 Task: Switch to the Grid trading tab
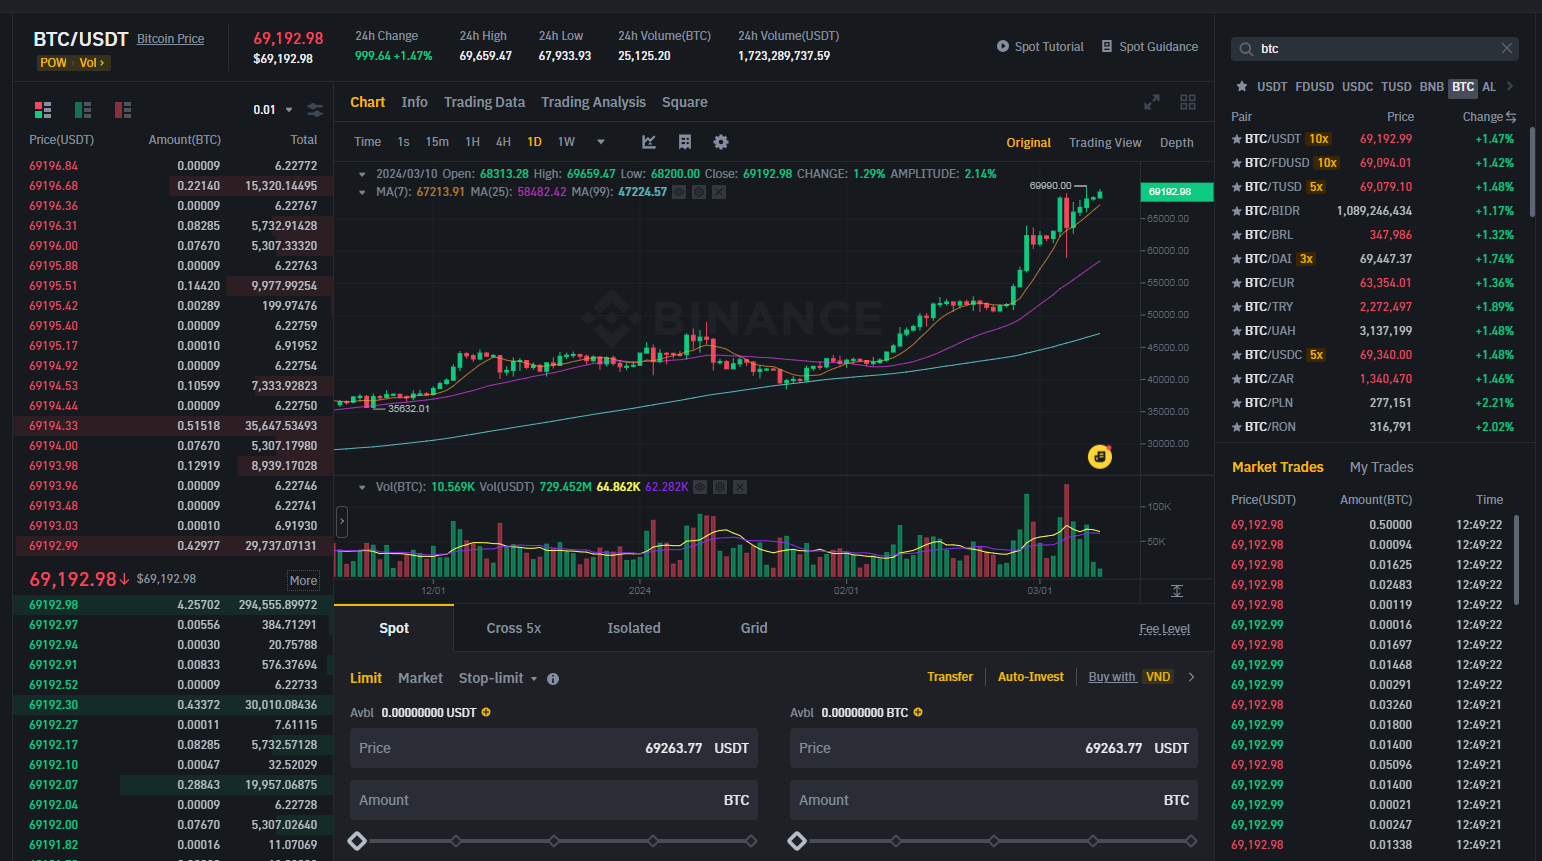754,628
